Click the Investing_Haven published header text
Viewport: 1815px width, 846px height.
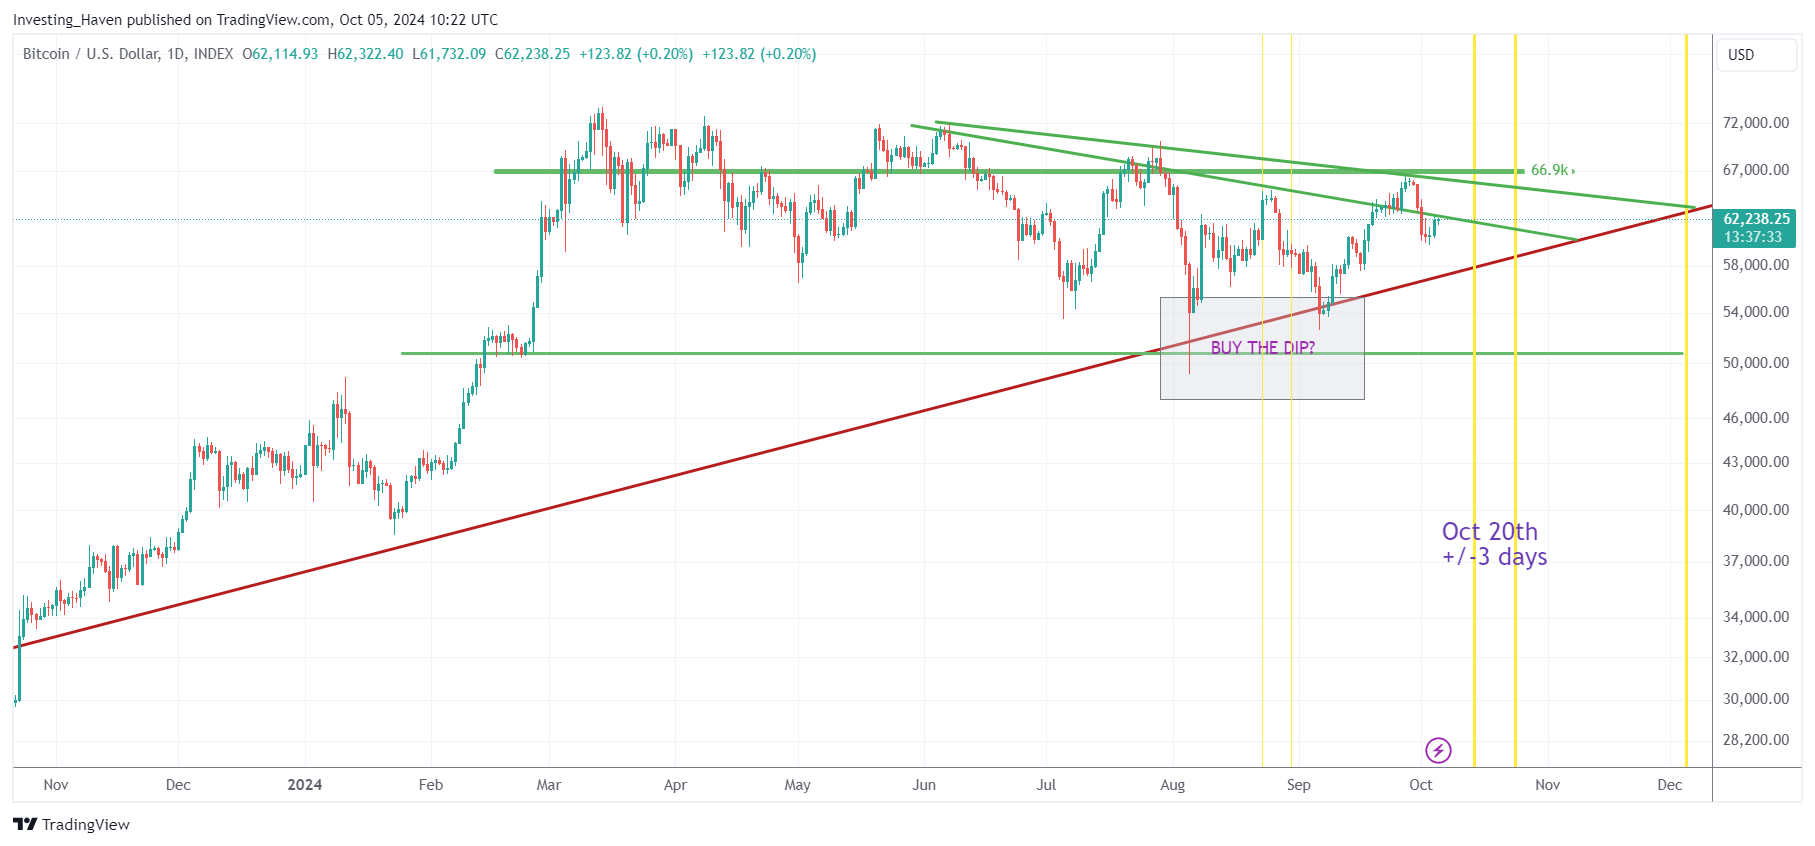pos(255,20)
